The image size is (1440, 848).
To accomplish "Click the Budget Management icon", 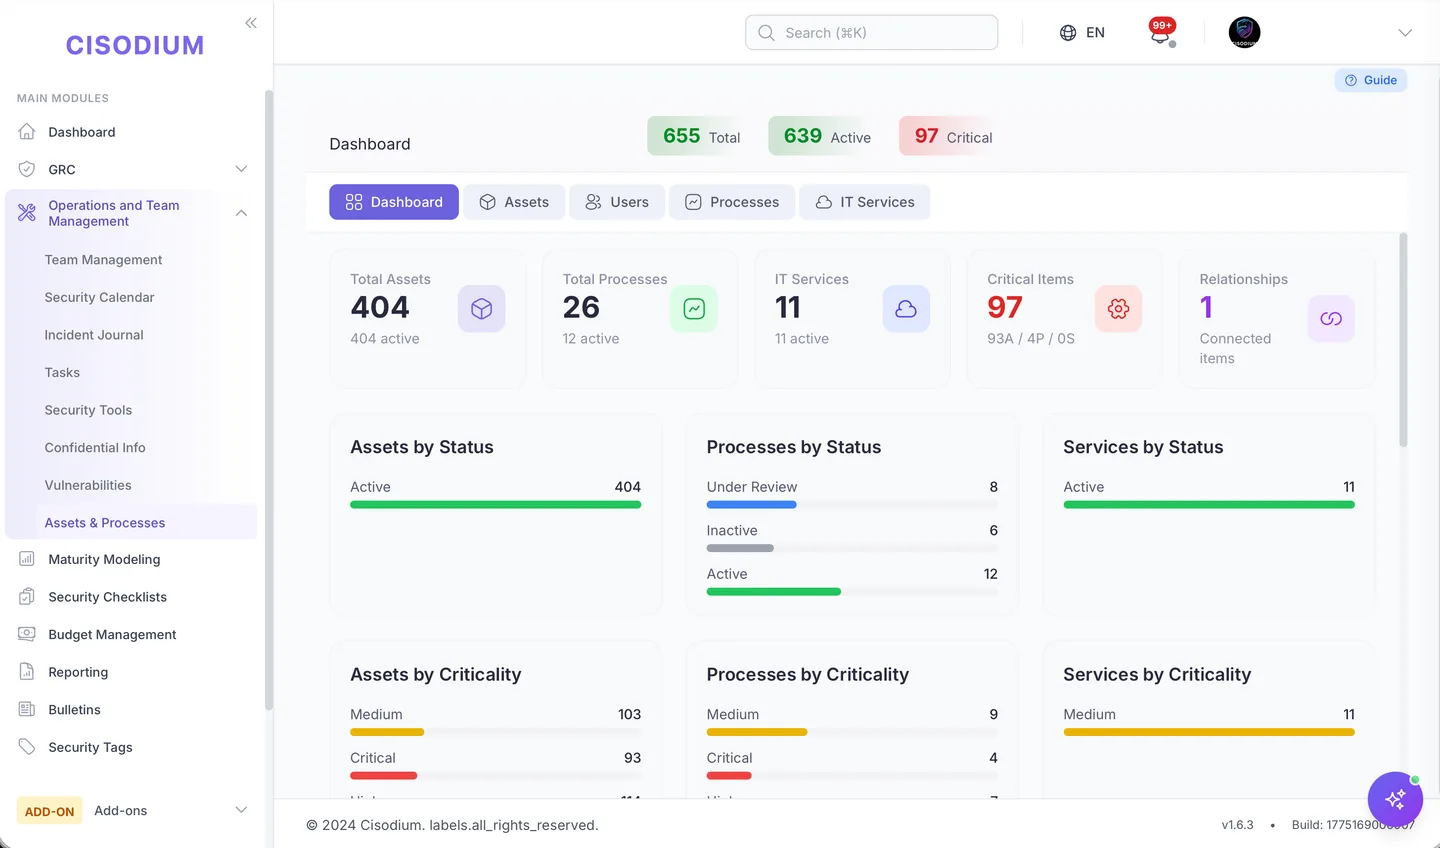I will click(x=27, y=635).
